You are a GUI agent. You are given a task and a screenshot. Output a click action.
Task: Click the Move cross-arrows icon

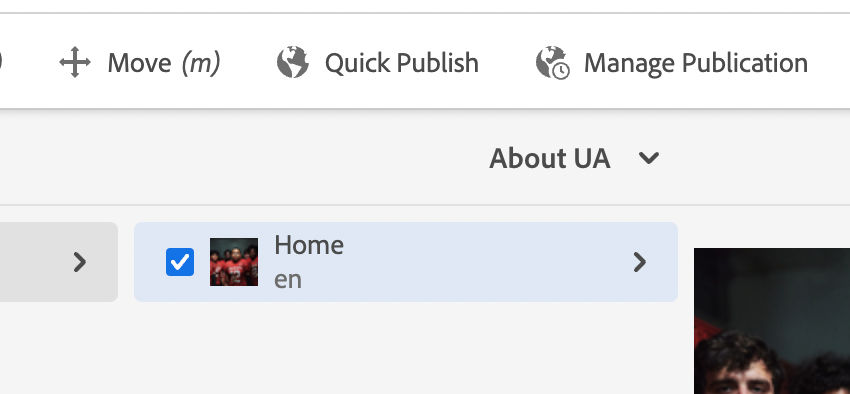(75, 62)
